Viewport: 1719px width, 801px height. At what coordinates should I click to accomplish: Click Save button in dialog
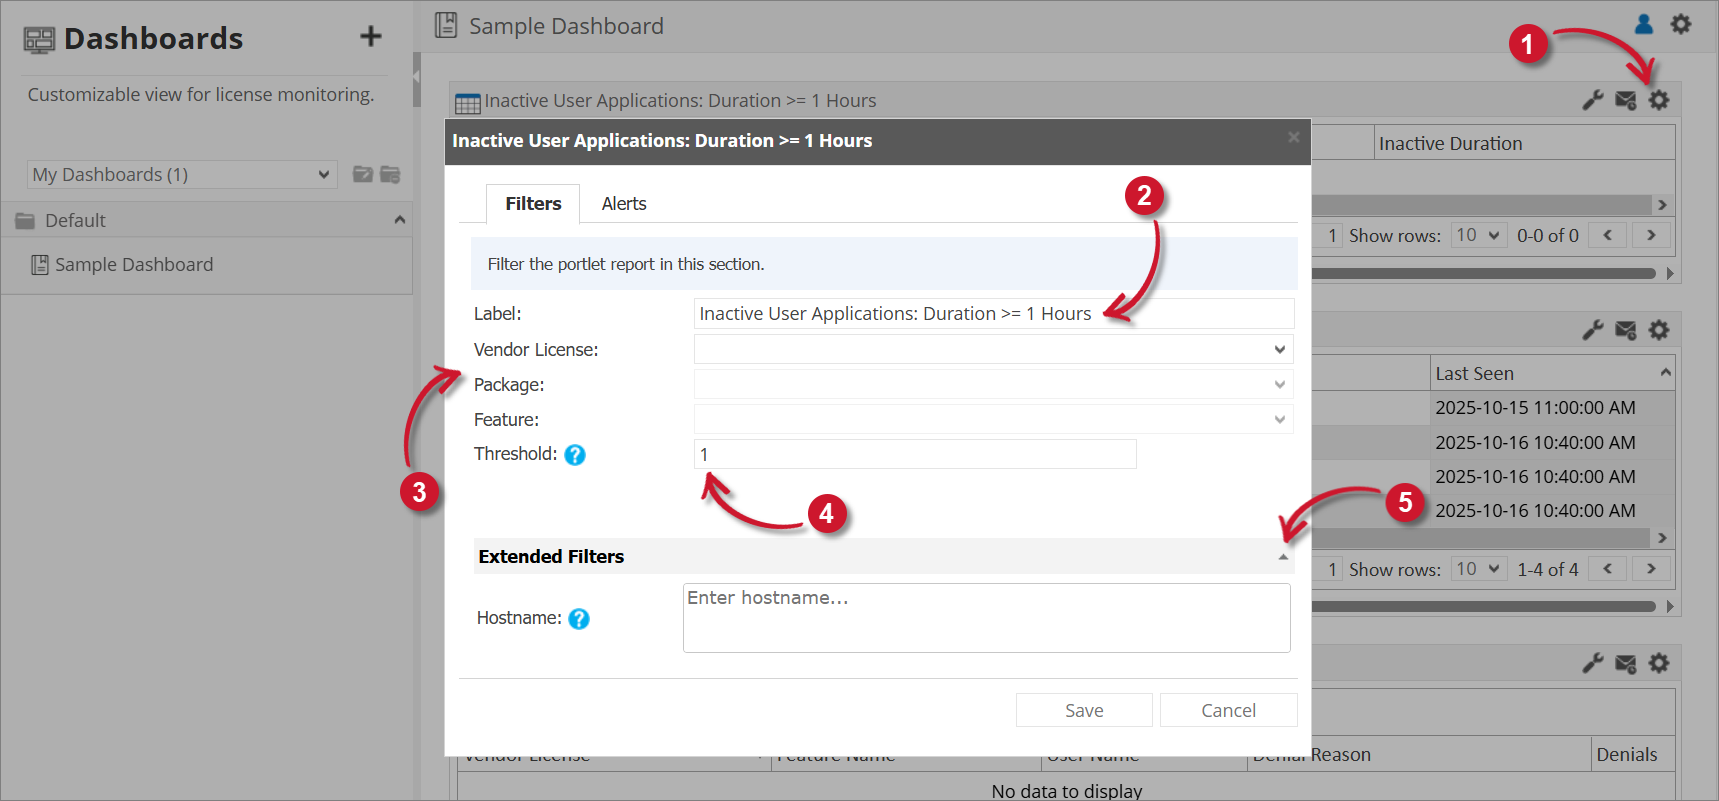click(x=1084, y=710)
